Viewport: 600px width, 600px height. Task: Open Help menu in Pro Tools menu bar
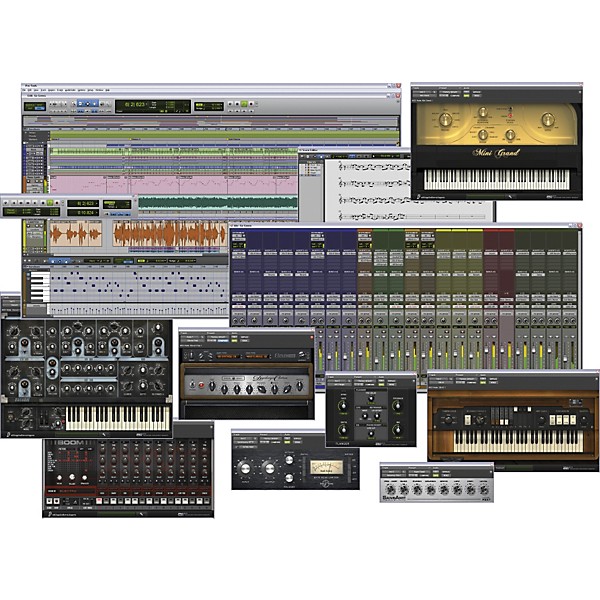[108, 90]
